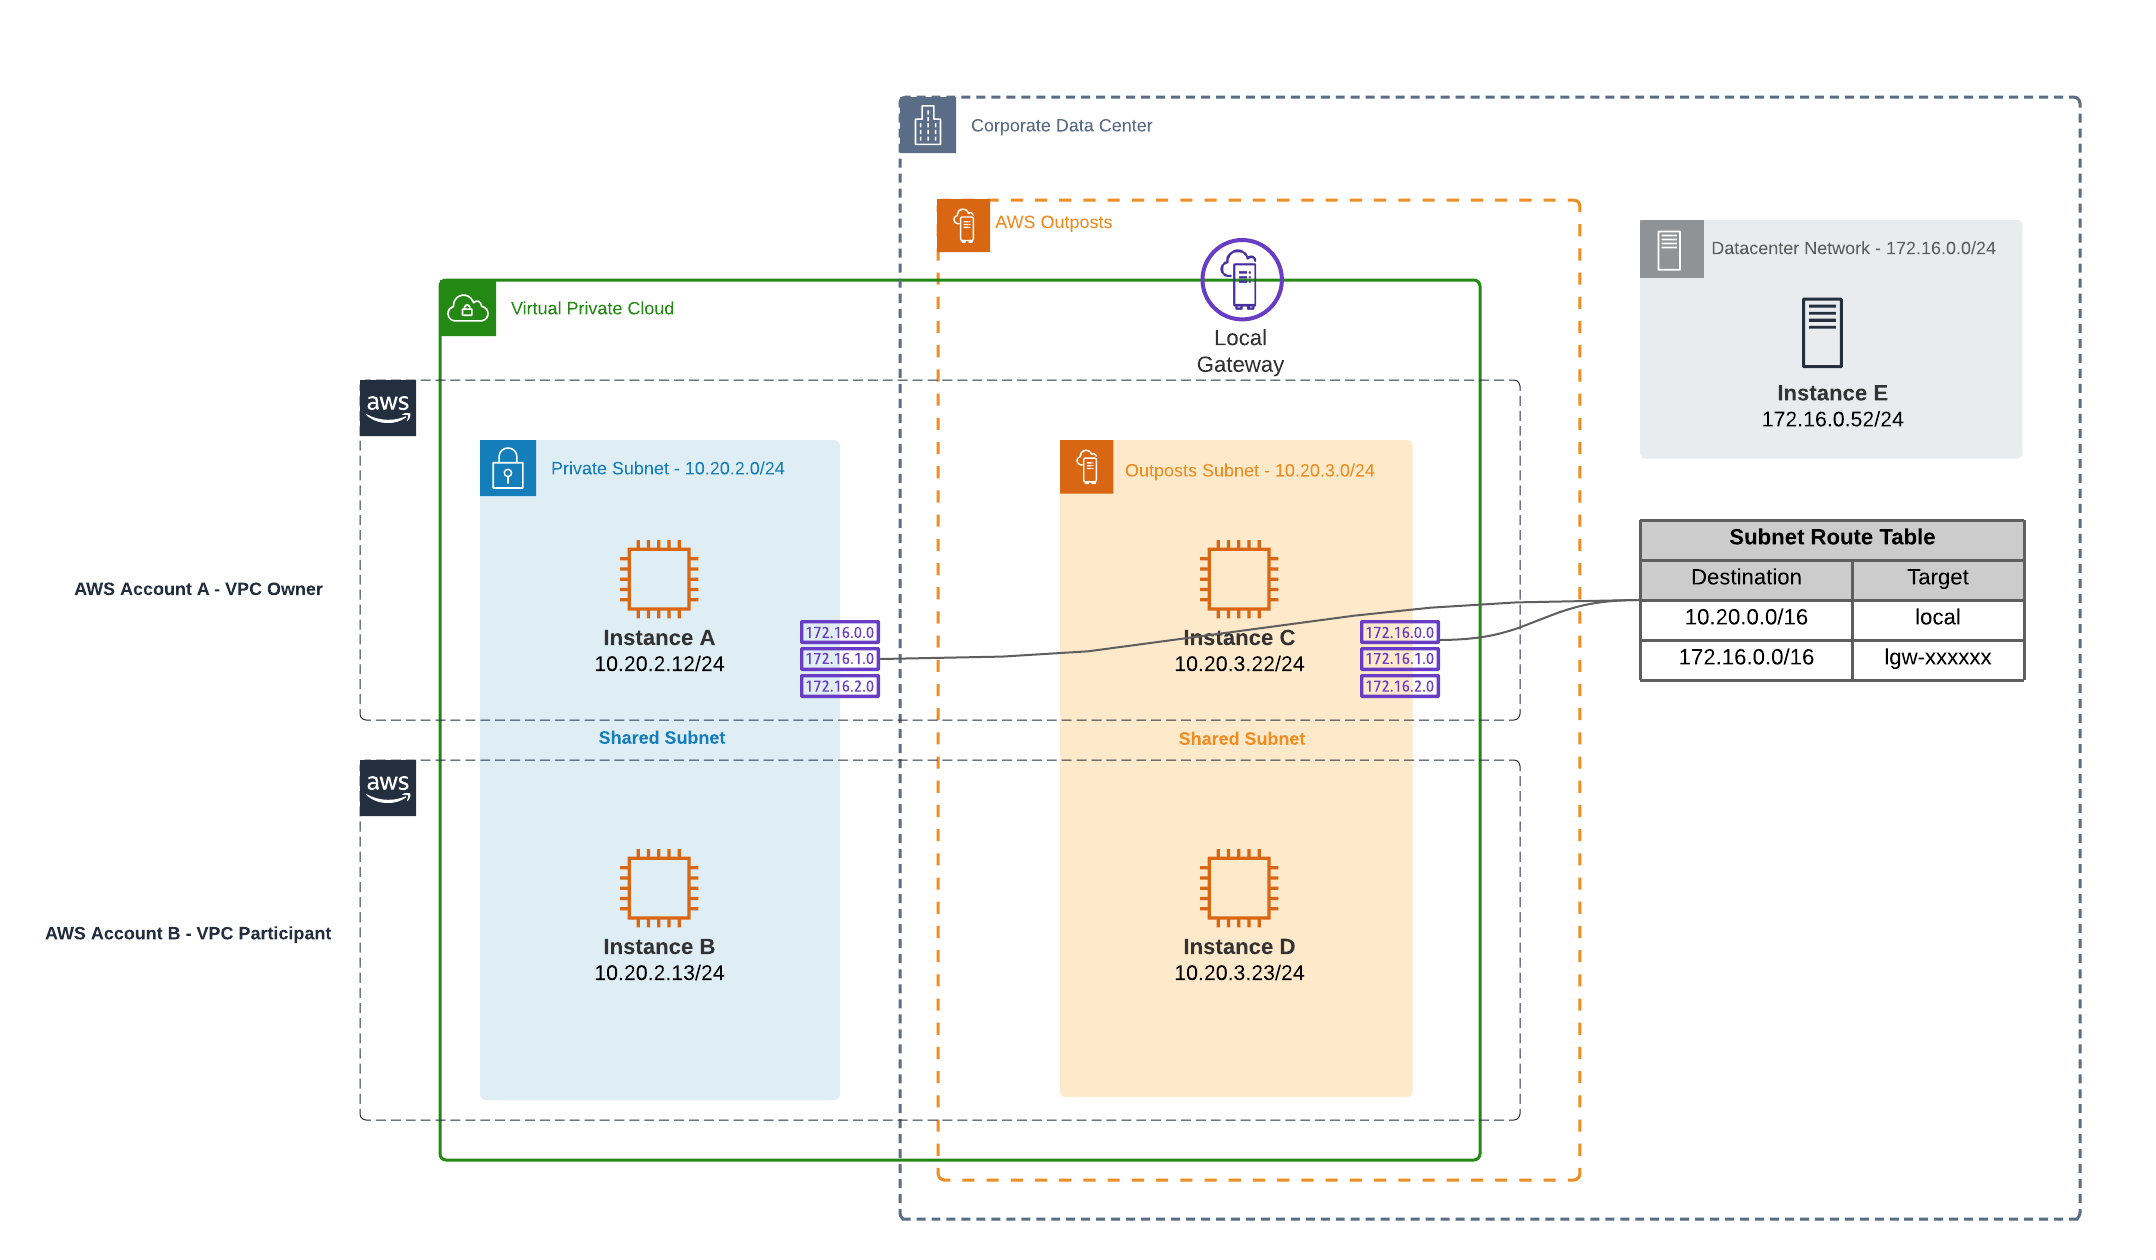Click the Instance C chip icon
This screenshot has width=2156, height=1260.
pos(1239,579)
